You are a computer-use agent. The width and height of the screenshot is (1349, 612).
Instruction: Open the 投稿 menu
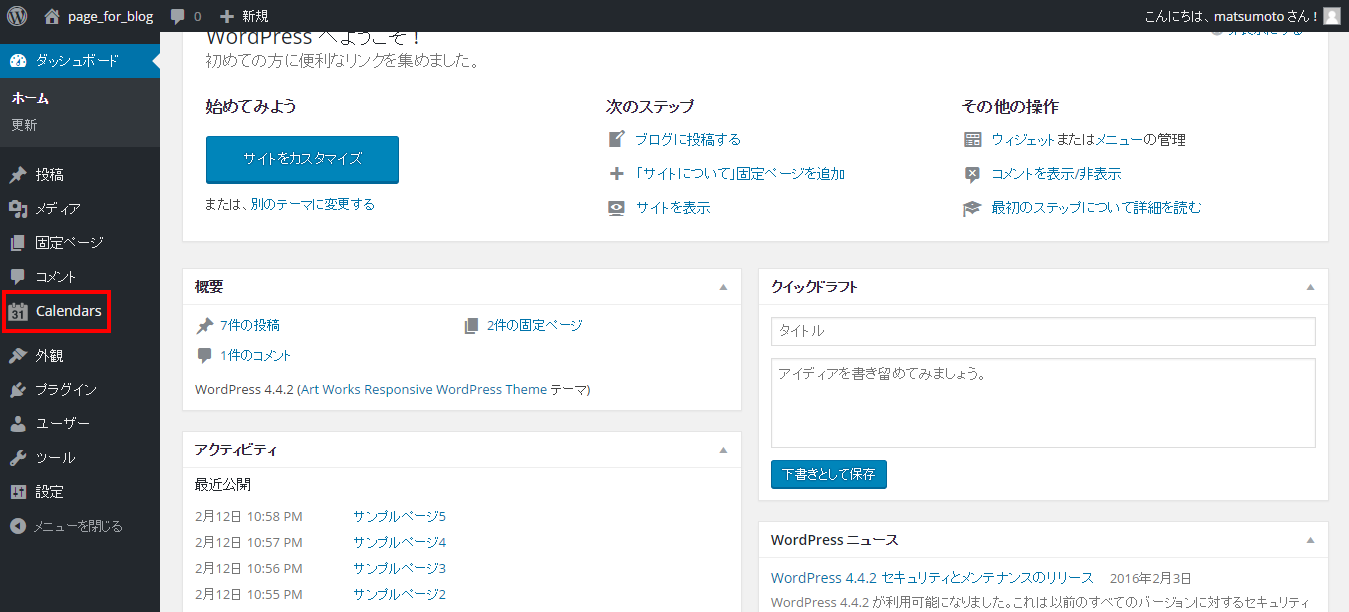tap(50, 175)
